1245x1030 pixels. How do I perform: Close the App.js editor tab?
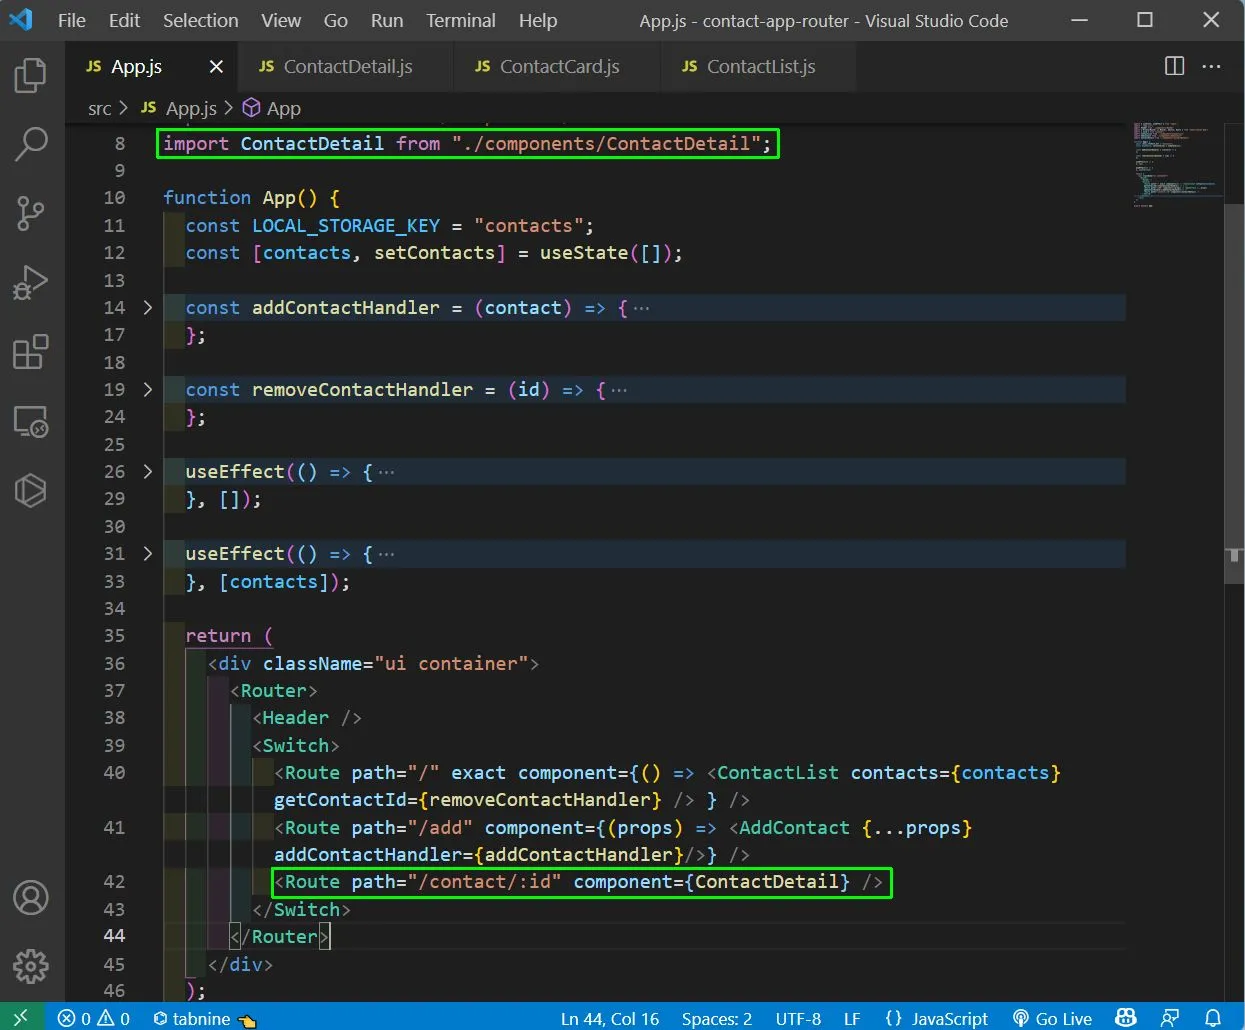point(216,67)
